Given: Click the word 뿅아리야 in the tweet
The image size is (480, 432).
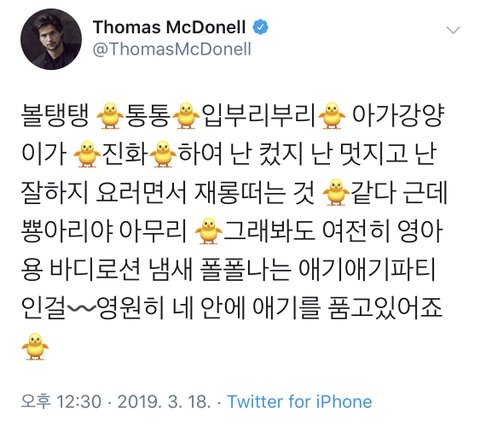Looking at the screenshot, I should click(67, 231).
